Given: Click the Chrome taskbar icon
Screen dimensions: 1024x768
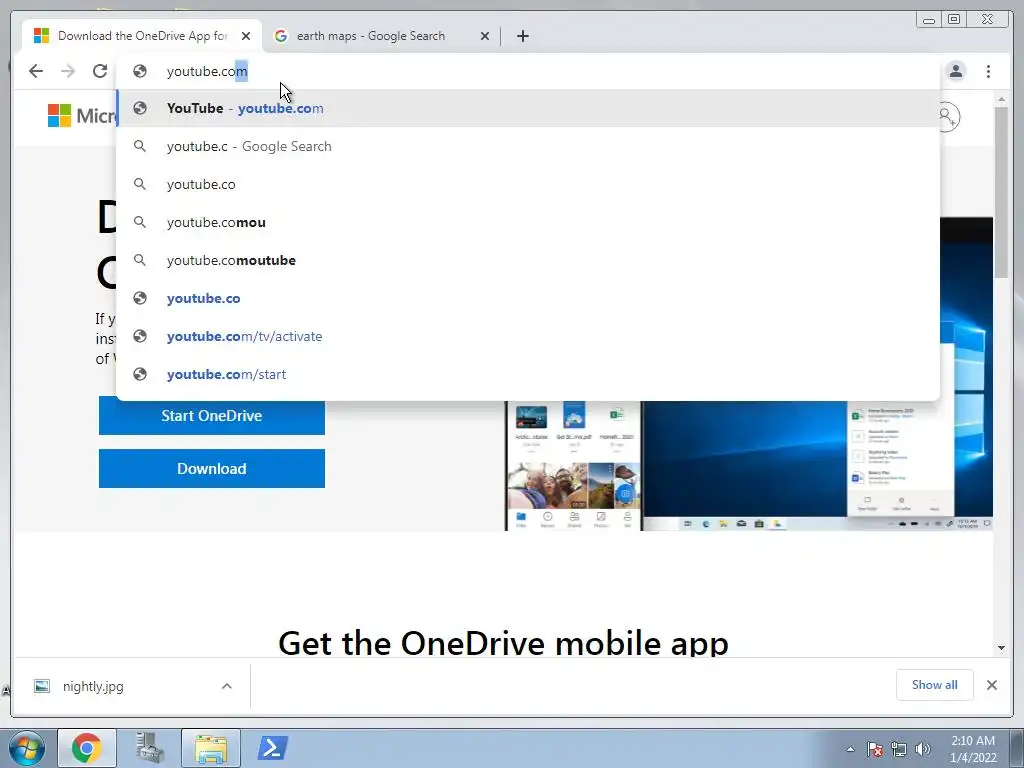Looking at the screenshot, I should click(87, 748).
